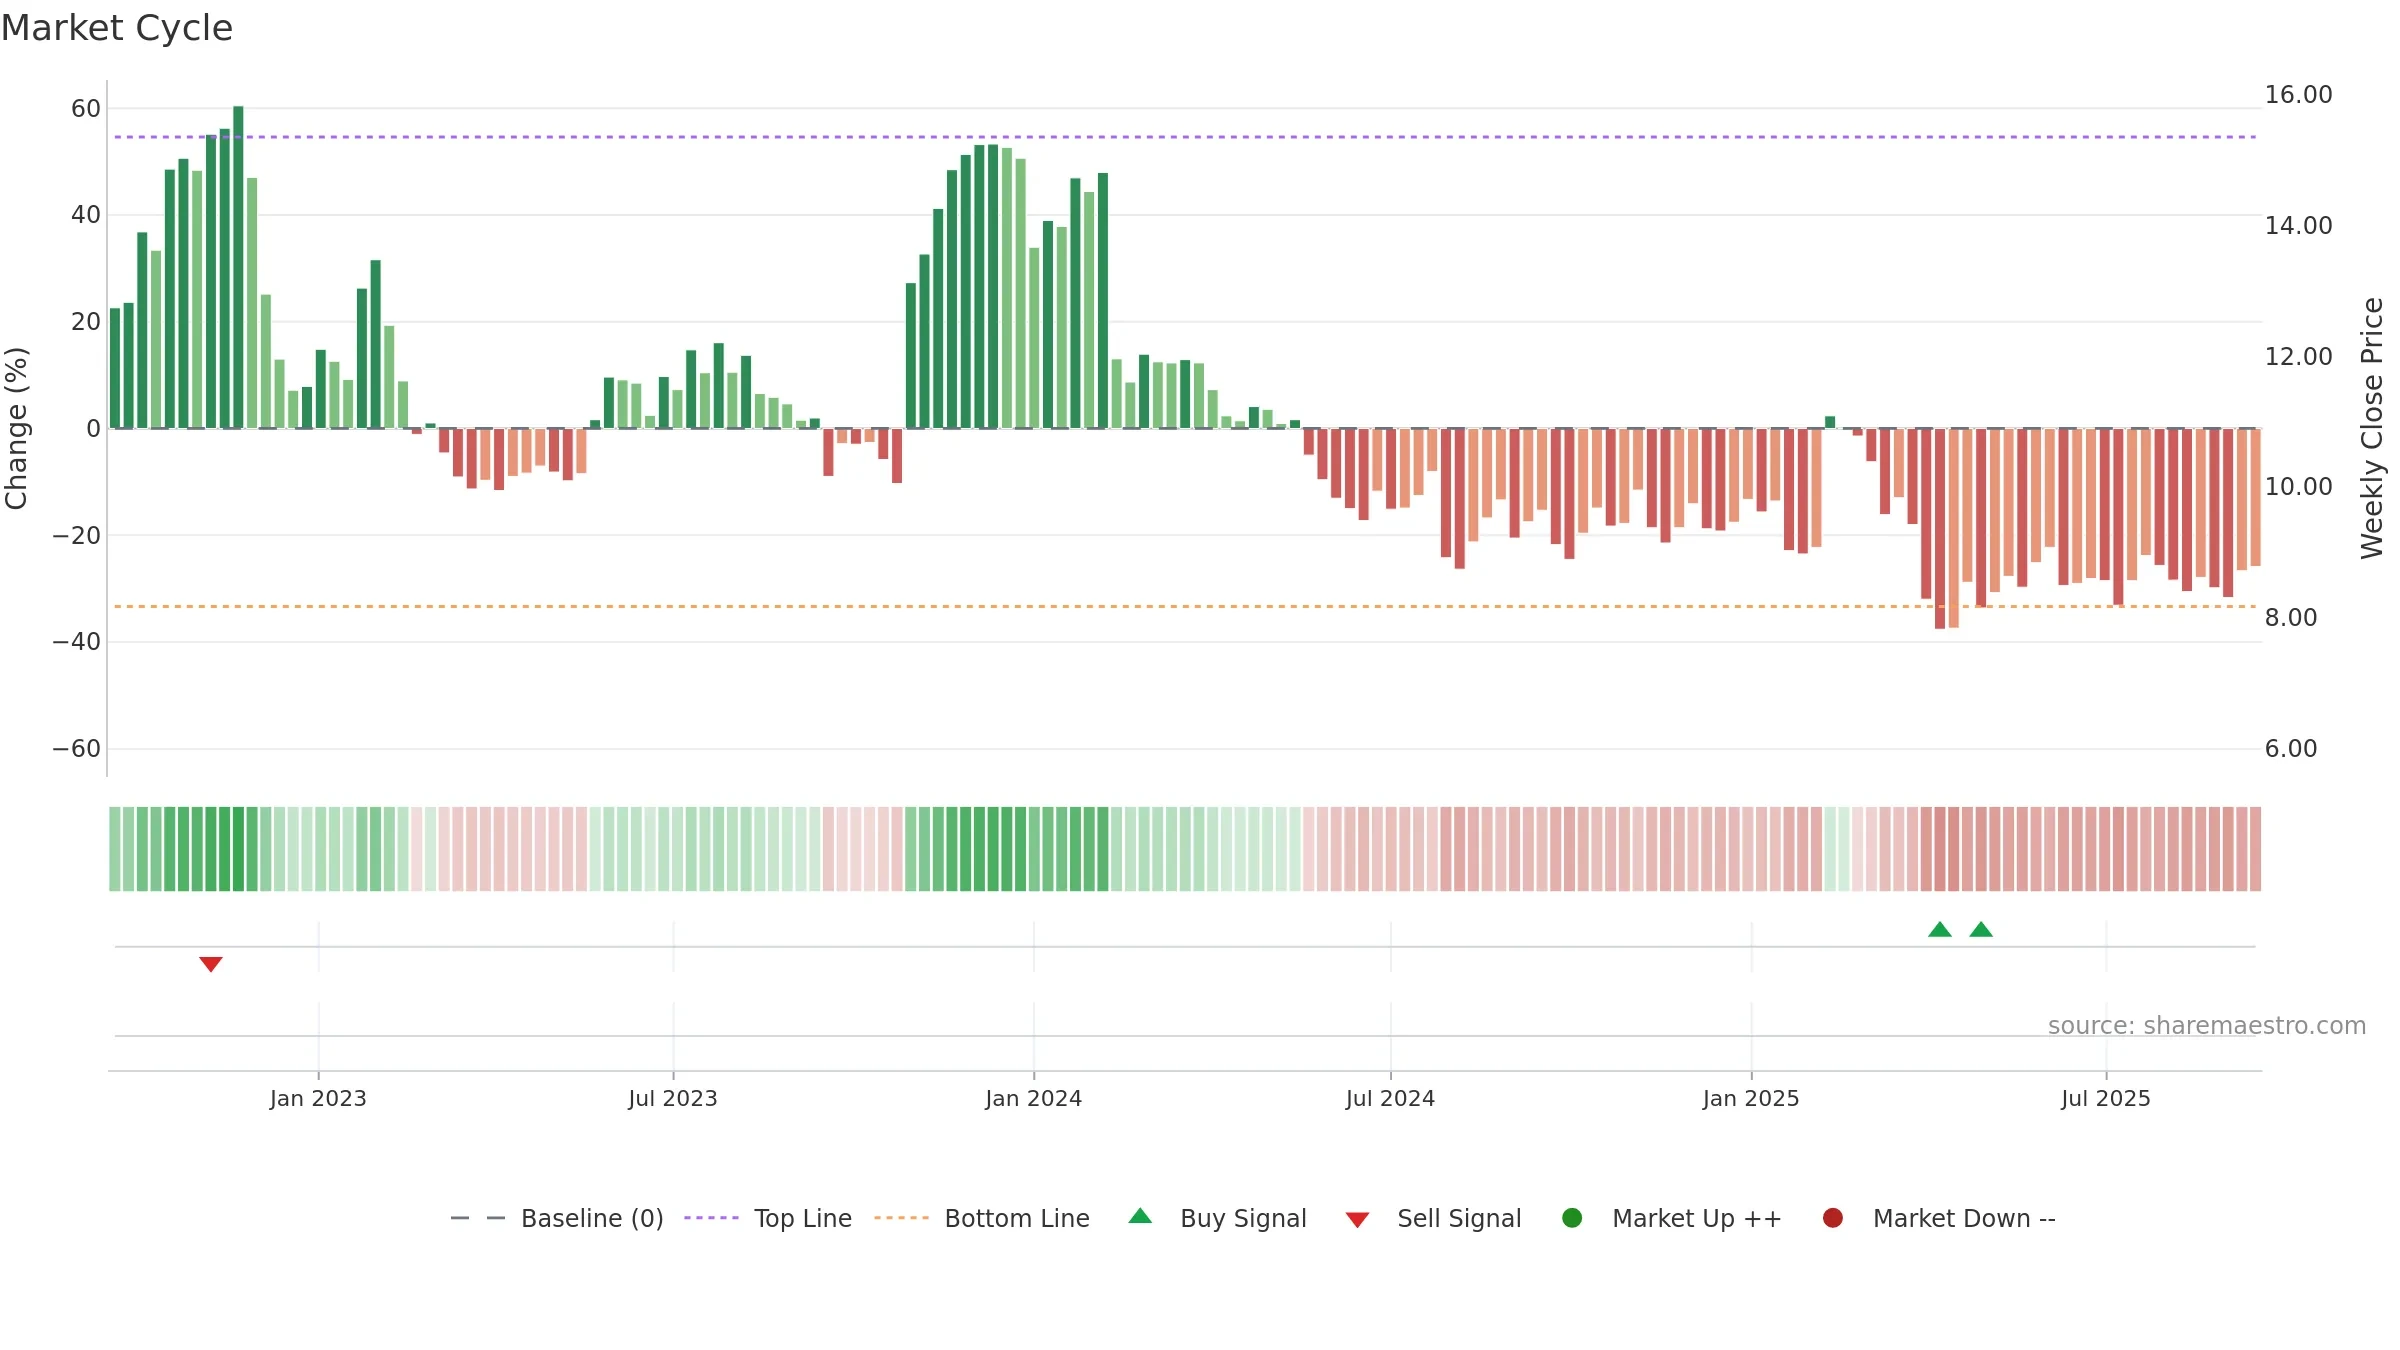Screen dimensions: 2400x1350
Task: Click the red sell signal triangle marker
Action: tap(210, 964)
